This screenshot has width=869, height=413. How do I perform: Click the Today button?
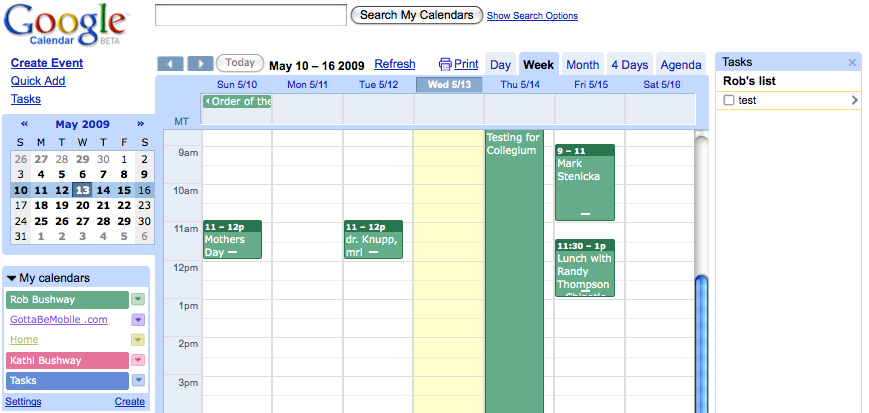tap(240, 63)
